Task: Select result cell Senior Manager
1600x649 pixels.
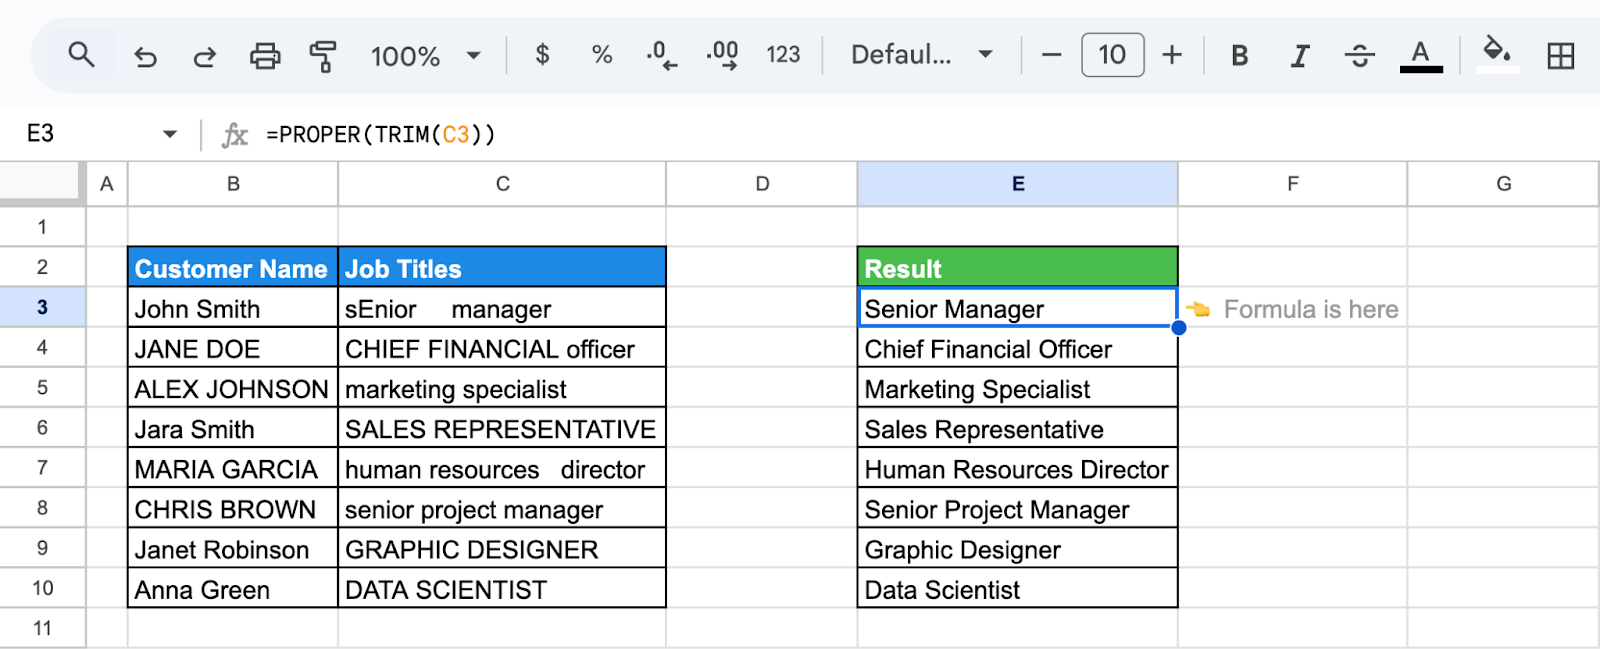Action: pyautogui.click(x=1018, y=308)
